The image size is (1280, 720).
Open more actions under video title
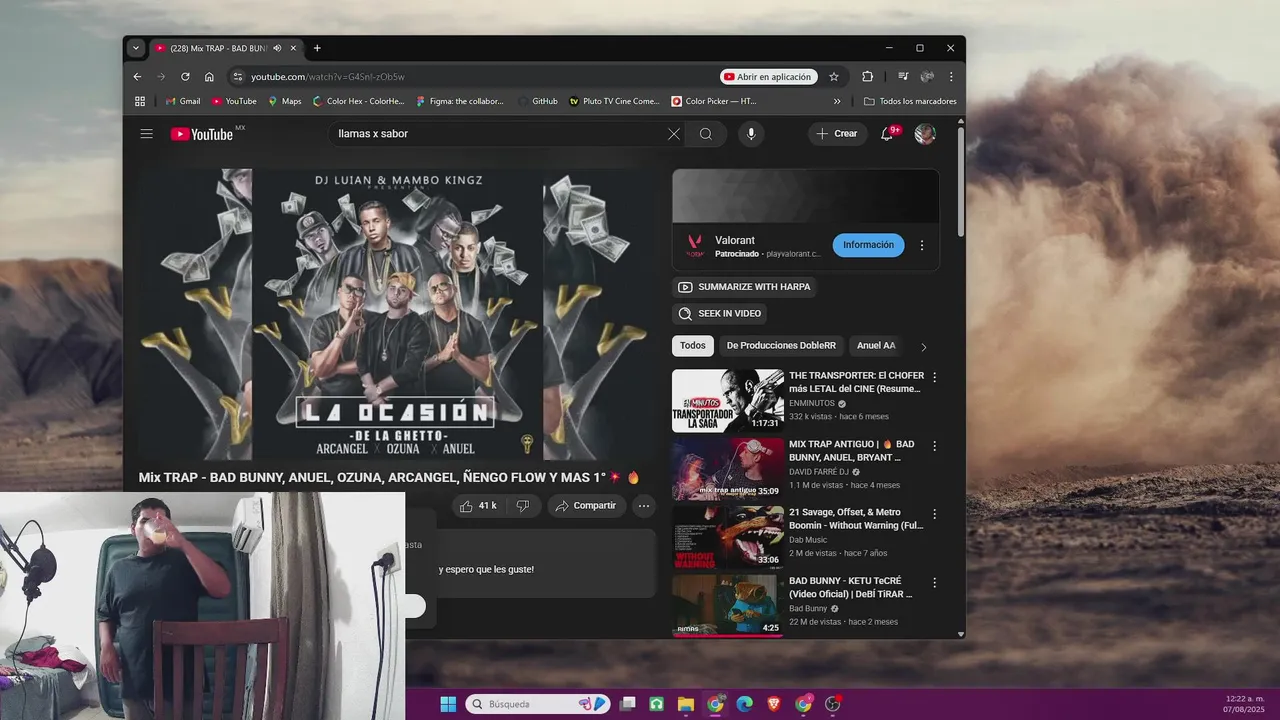[644, 506]
